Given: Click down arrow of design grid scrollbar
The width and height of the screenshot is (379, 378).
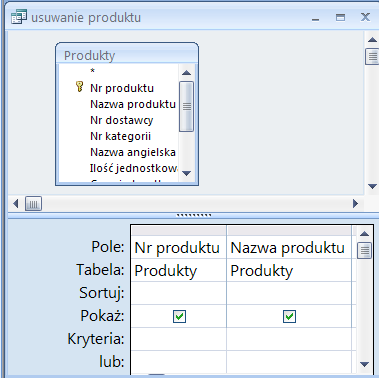Looking at the screenshot, I should [364, 364].
